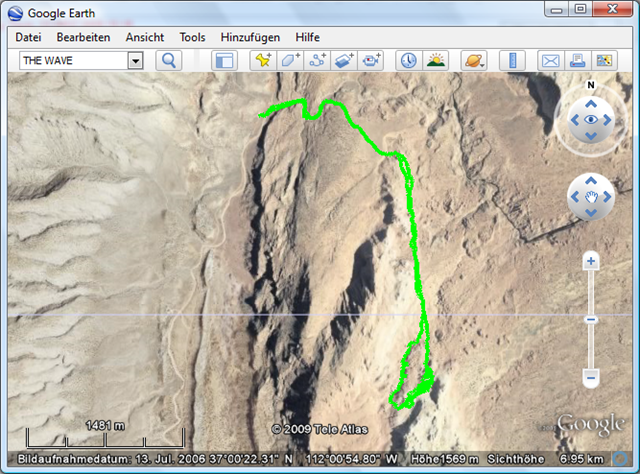640x474 pixels.
Task: Toggle historical imagery clock icon
Action: point(409,60)
